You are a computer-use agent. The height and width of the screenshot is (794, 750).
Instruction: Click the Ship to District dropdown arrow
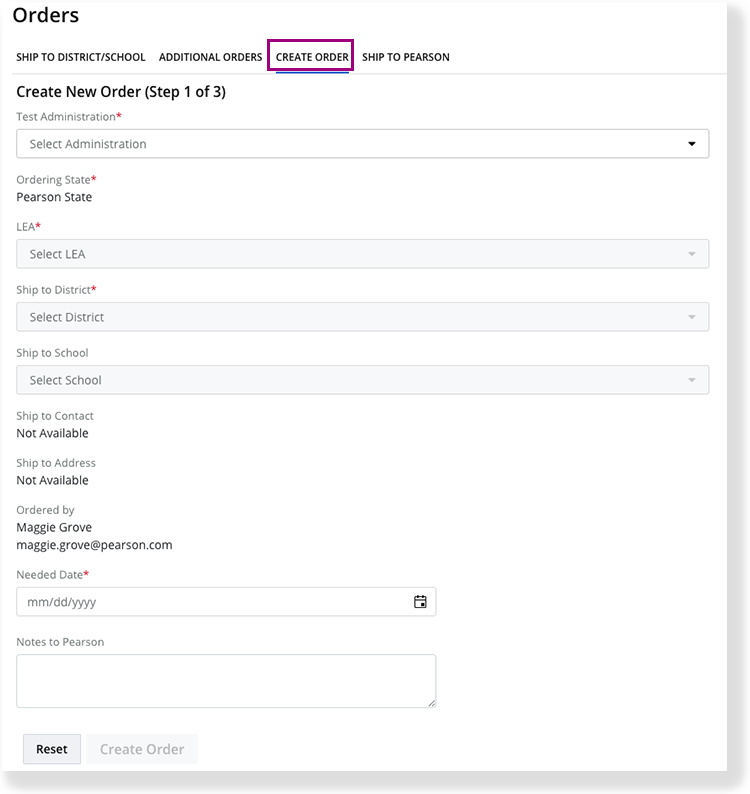coord(691,317)
